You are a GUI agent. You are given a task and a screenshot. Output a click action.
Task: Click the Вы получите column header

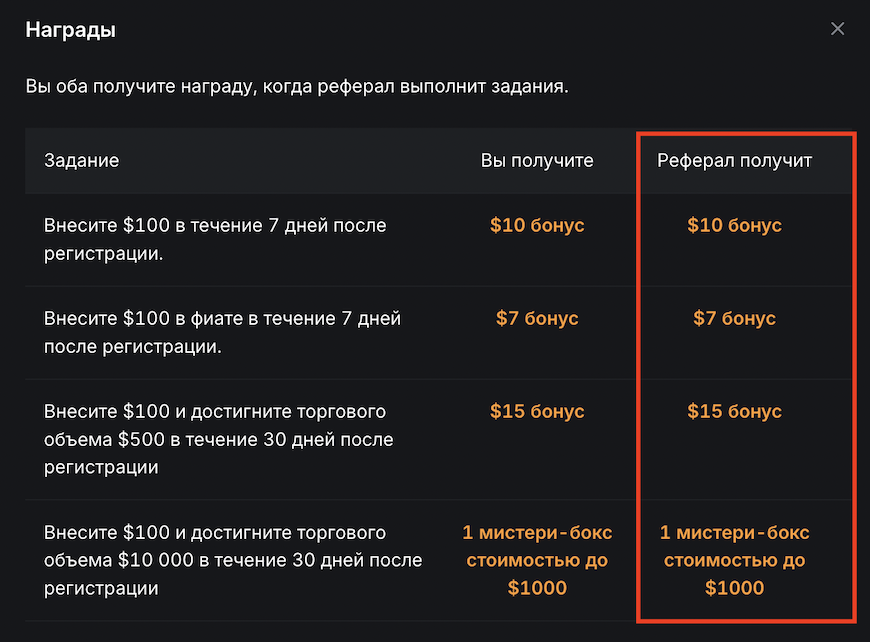point(537,160)
